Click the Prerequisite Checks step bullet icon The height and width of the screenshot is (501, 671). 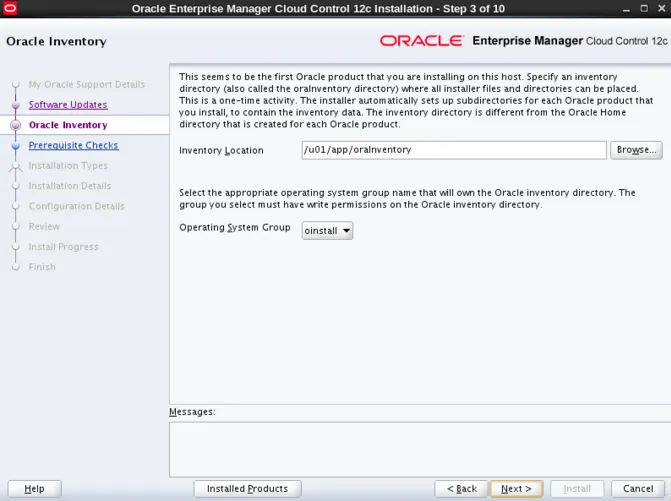pos(16,146)
